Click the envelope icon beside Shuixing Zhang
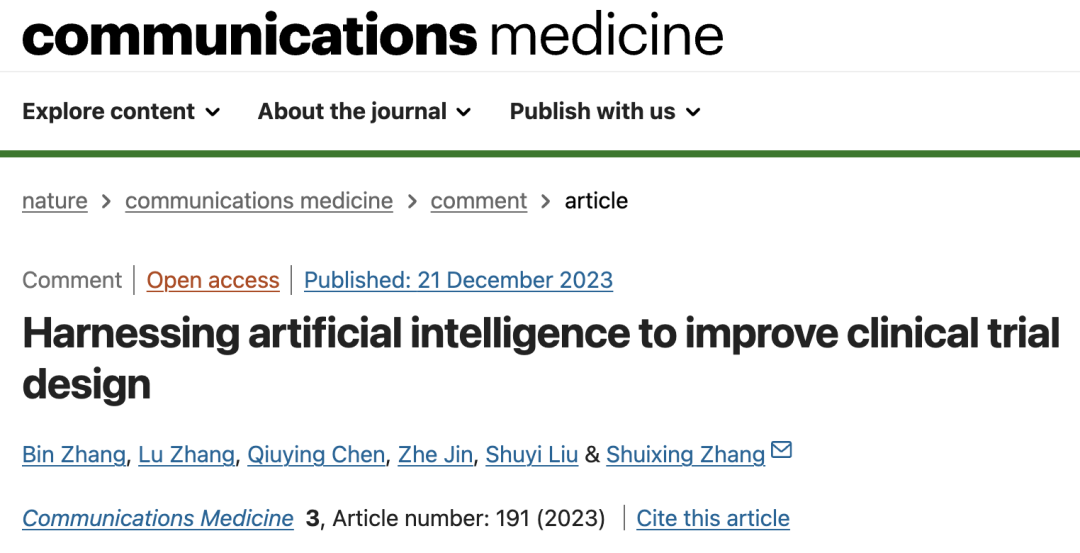Screen dimensions: 1080x553 coord(781,450)
